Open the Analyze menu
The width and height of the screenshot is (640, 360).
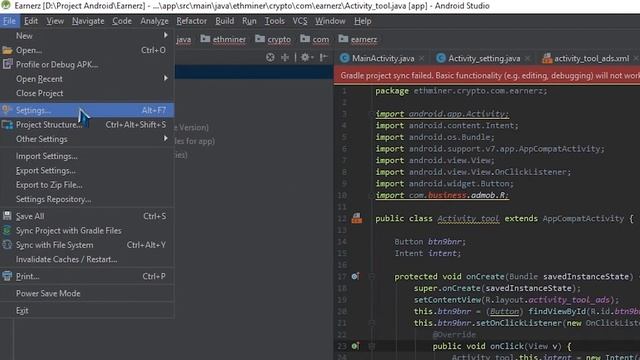154,21
